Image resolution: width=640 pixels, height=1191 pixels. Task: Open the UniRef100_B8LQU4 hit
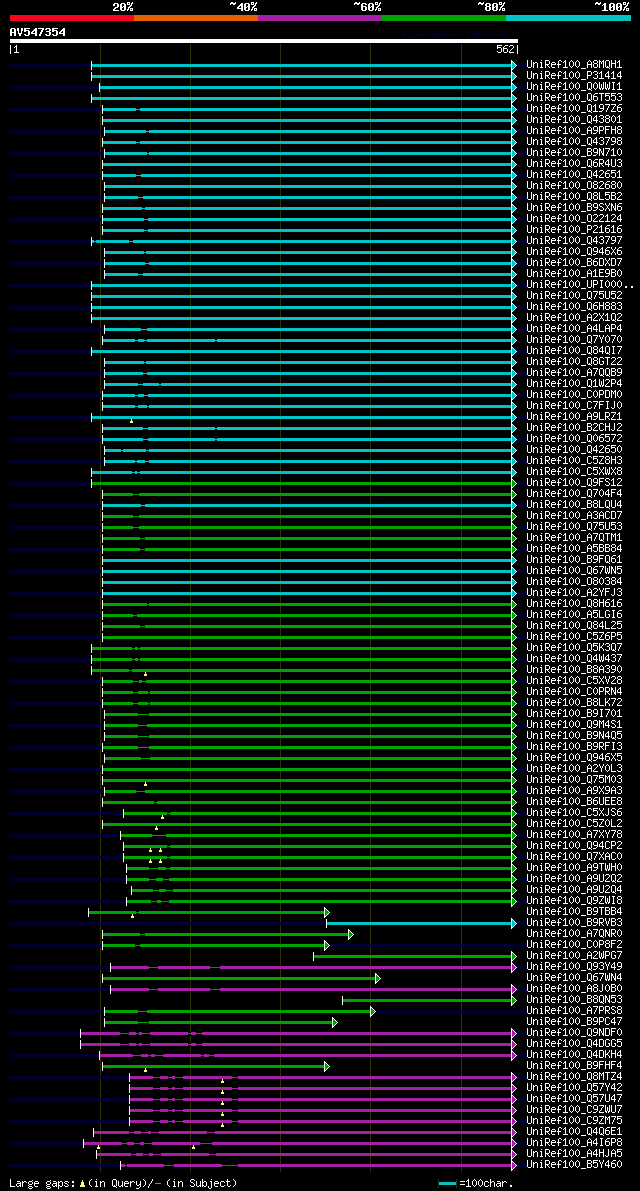coord(574,505)
